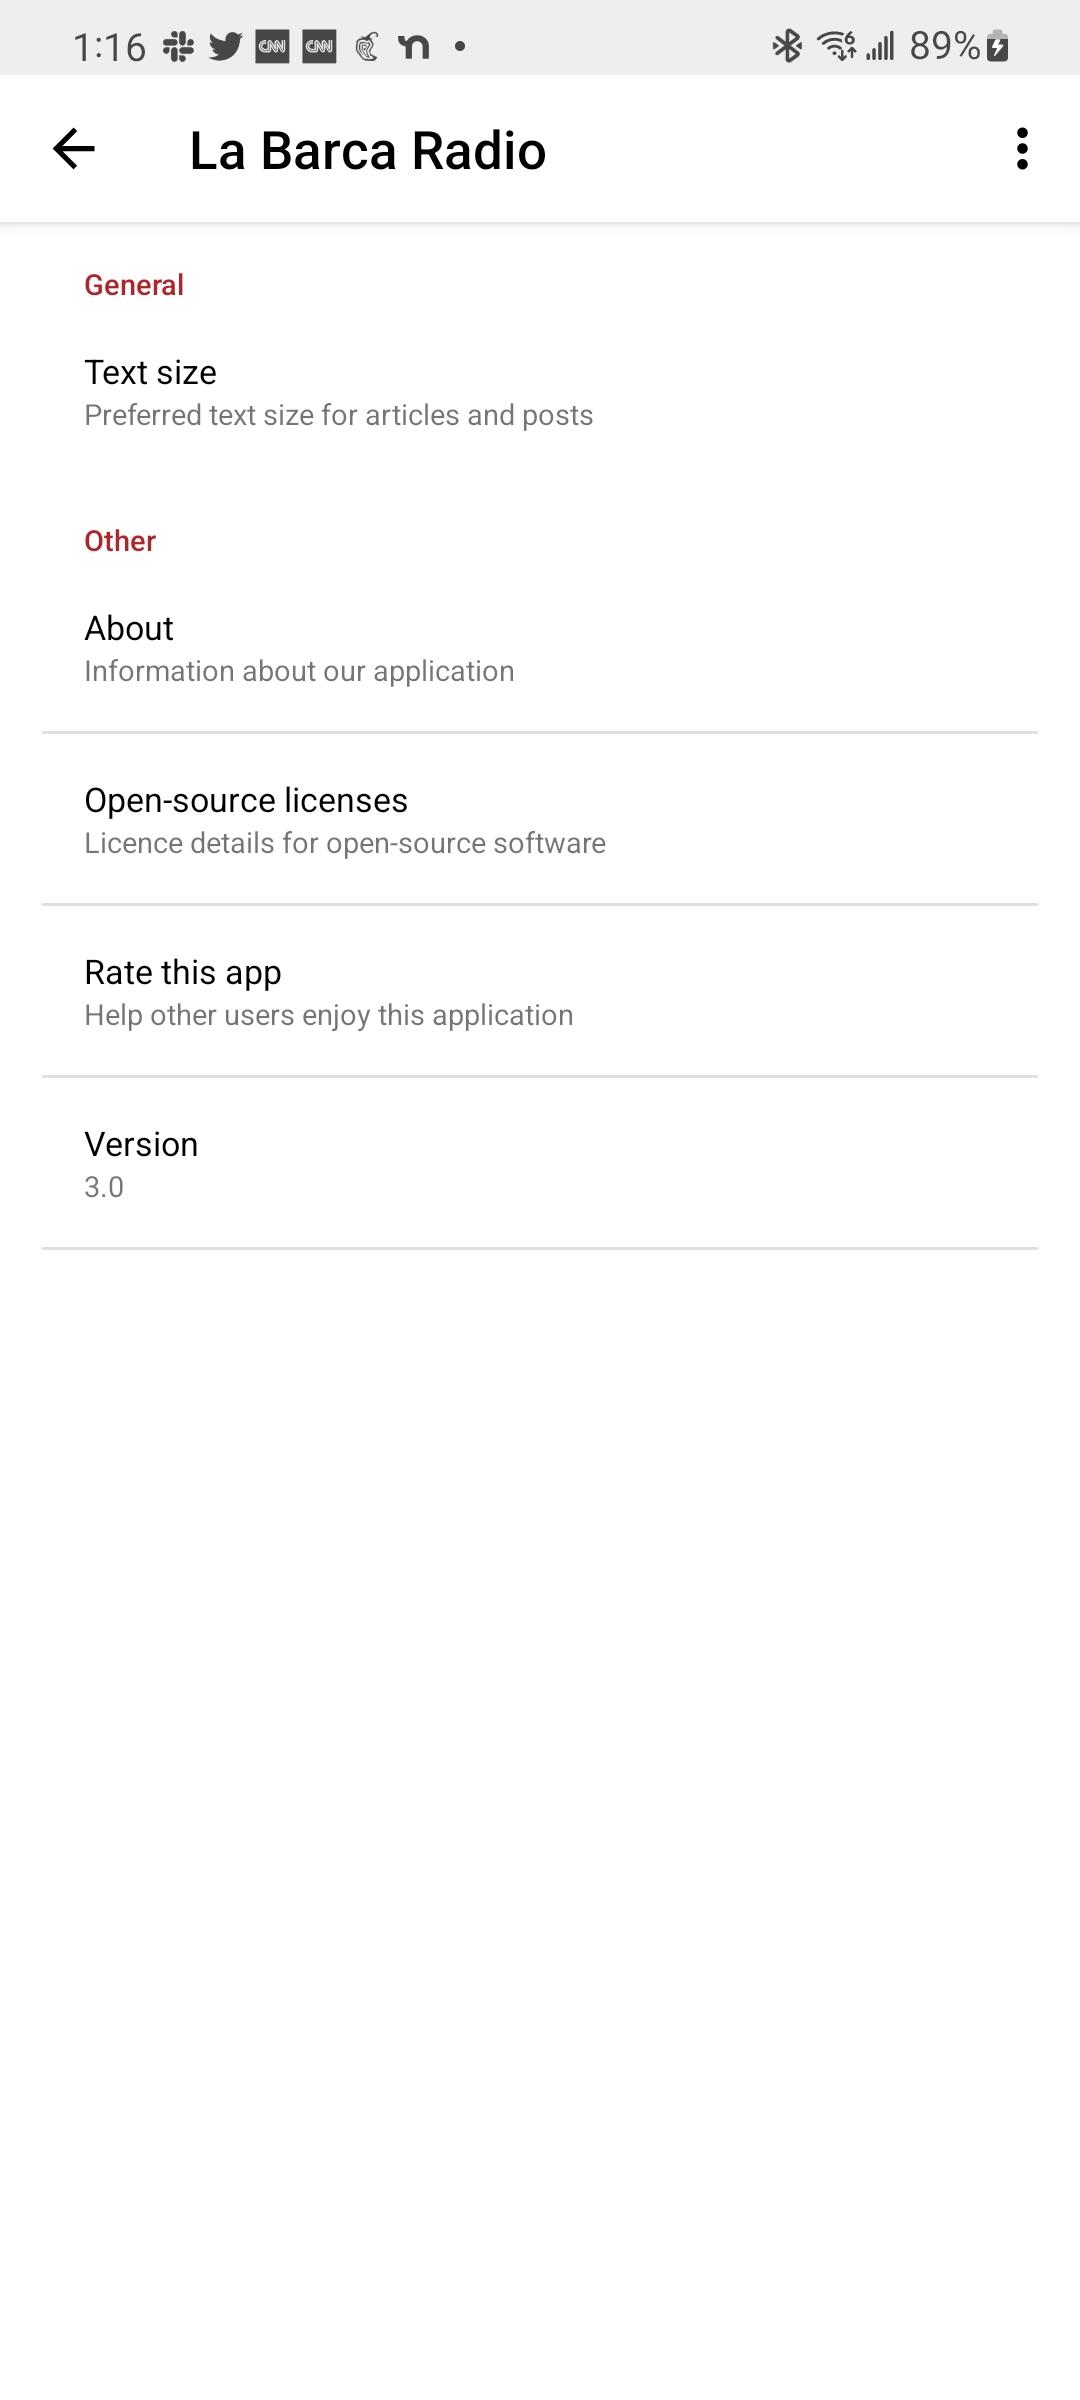Tap the first CNN notification icon
This screenshot has width=1080, height=2400.
coord(272,46)
